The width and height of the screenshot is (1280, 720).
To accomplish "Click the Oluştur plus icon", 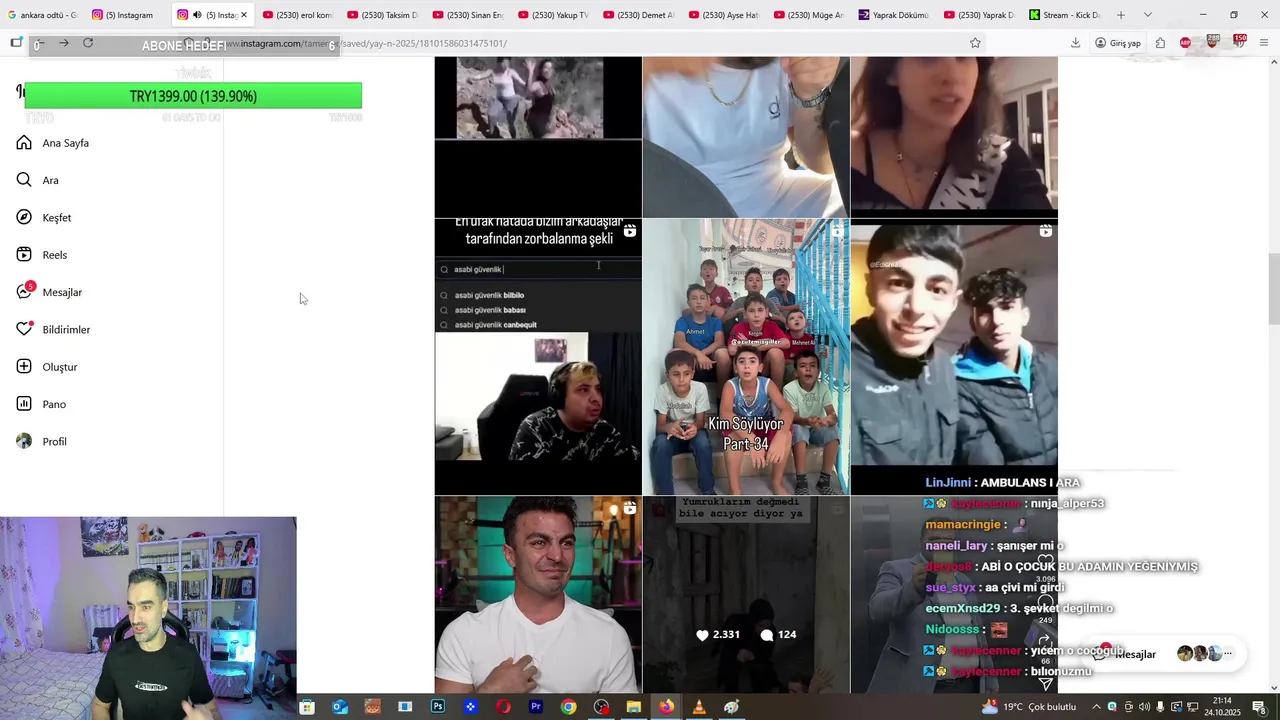I will tap(24, 367).
